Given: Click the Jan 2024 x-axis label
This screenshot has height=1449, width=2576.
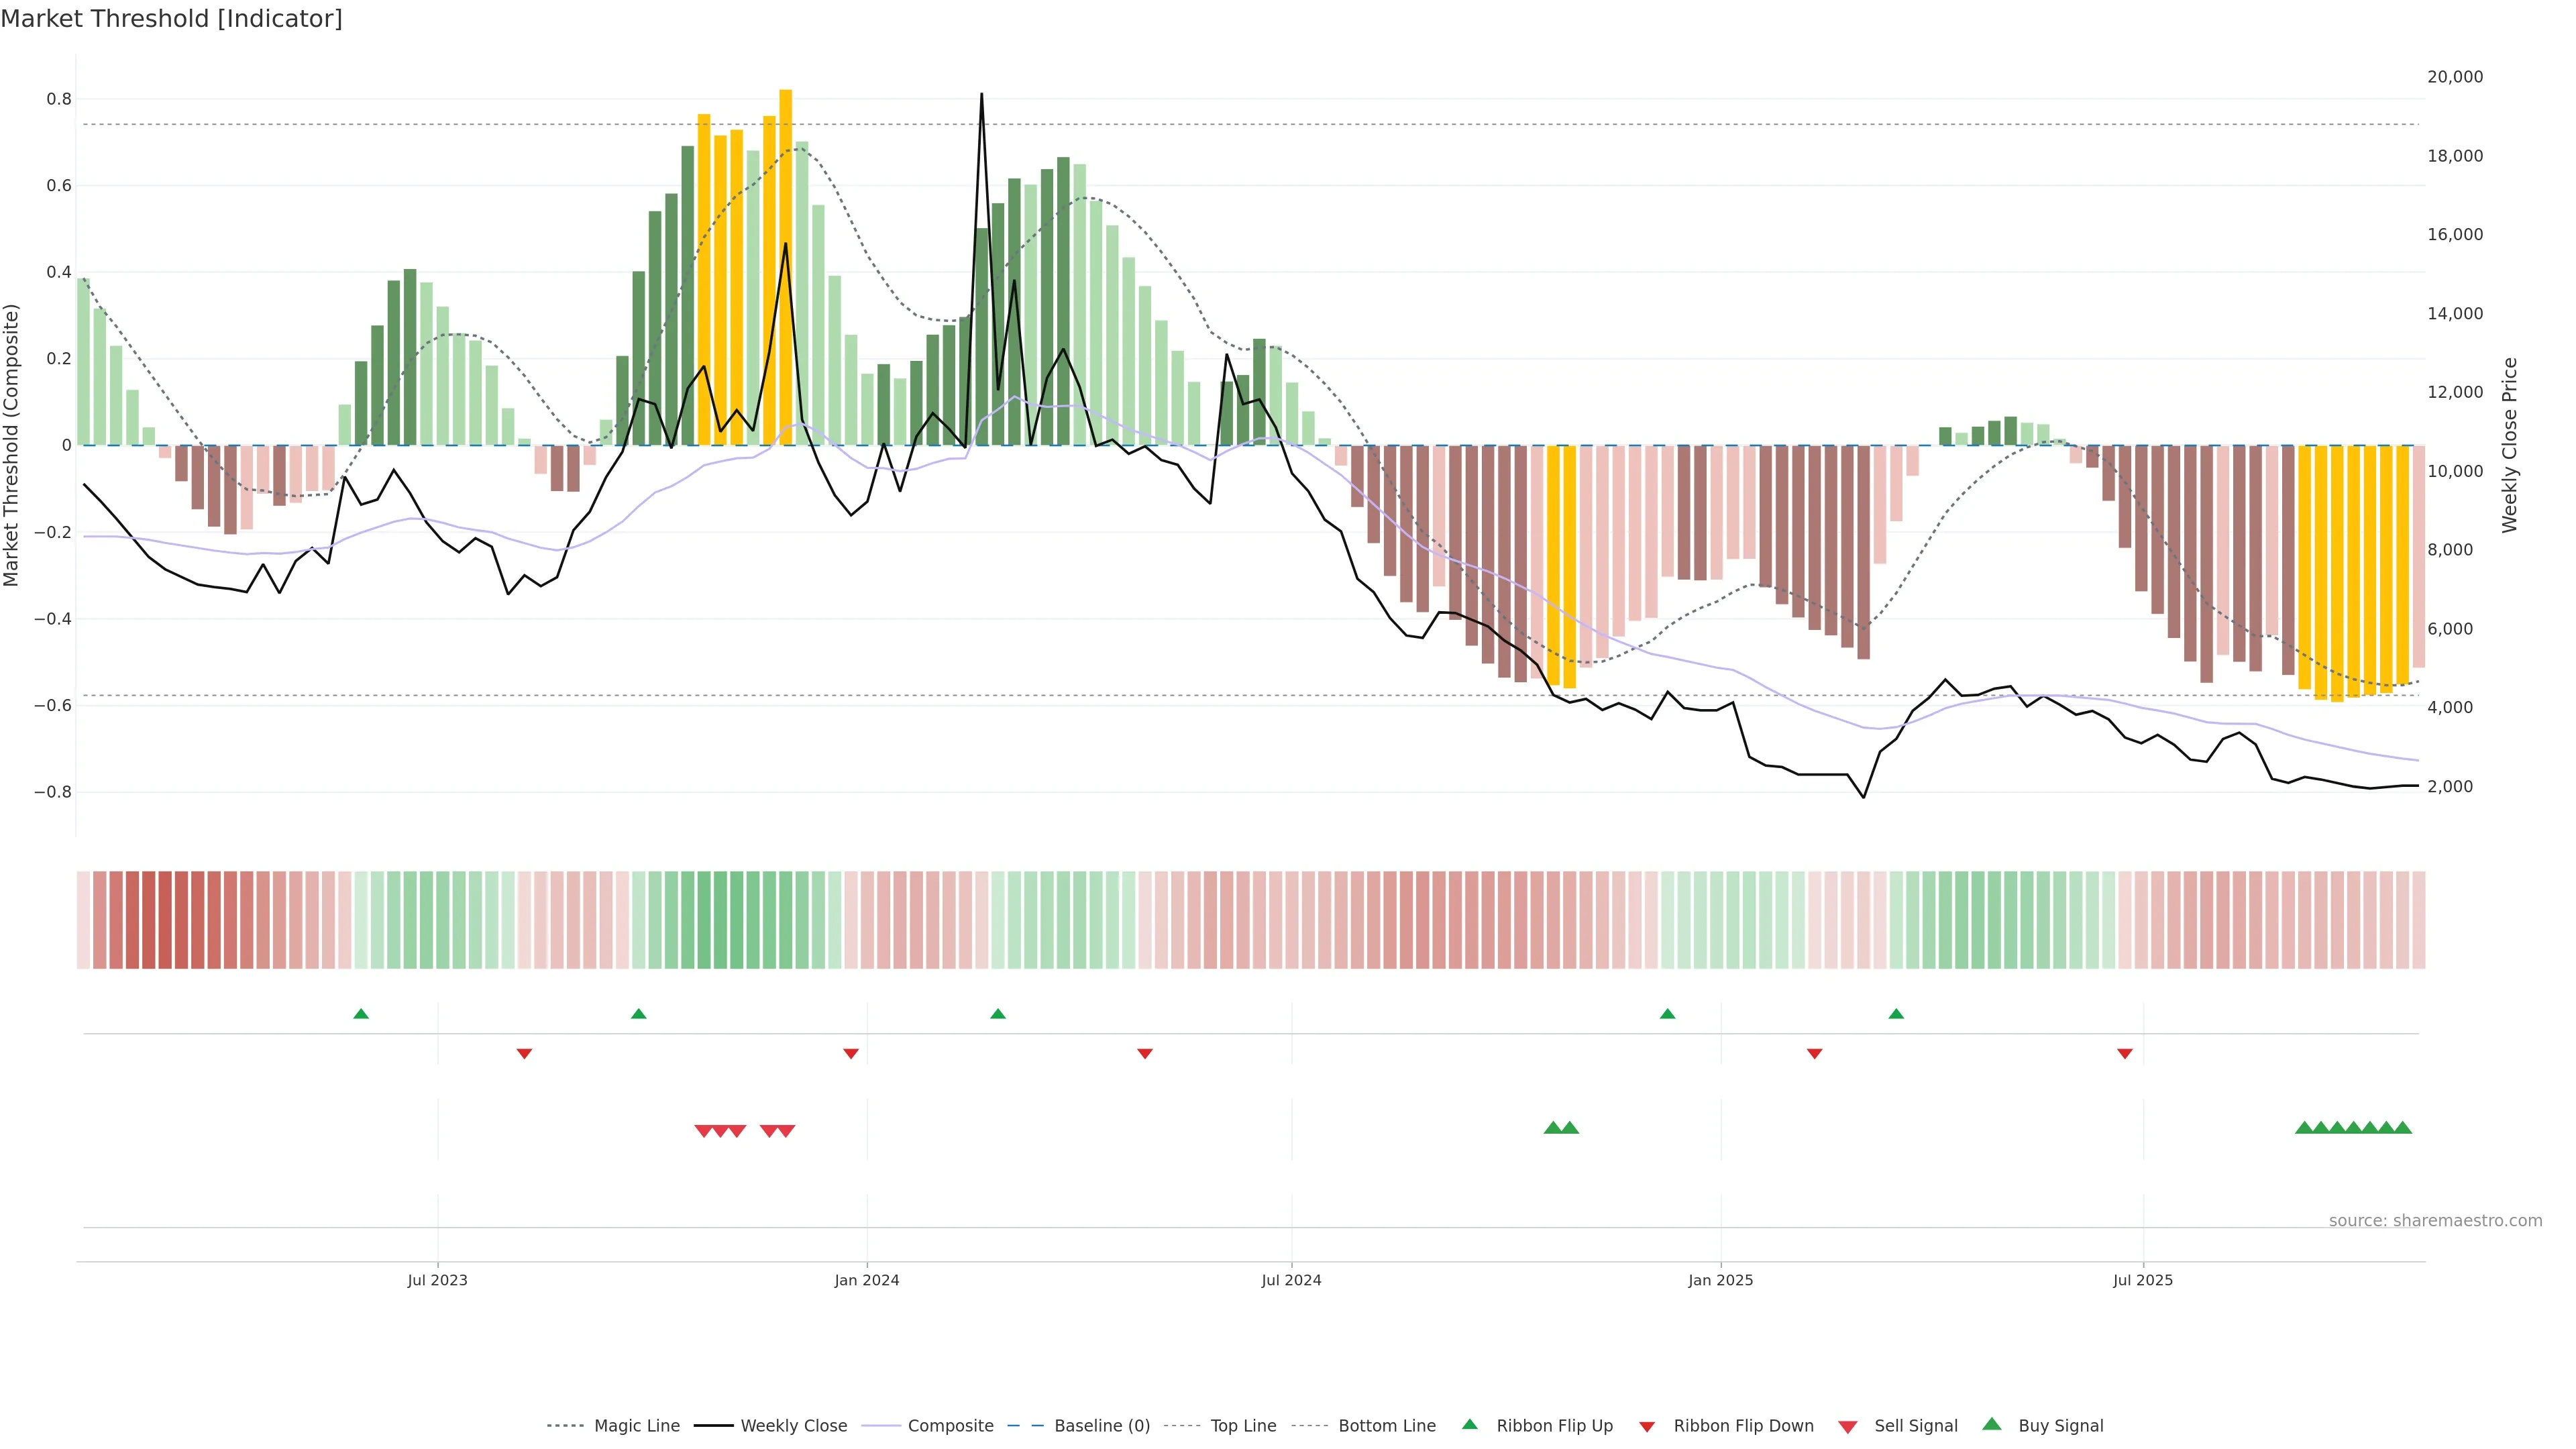Looking at the screenshot, I should click(x=867, y=1280).
